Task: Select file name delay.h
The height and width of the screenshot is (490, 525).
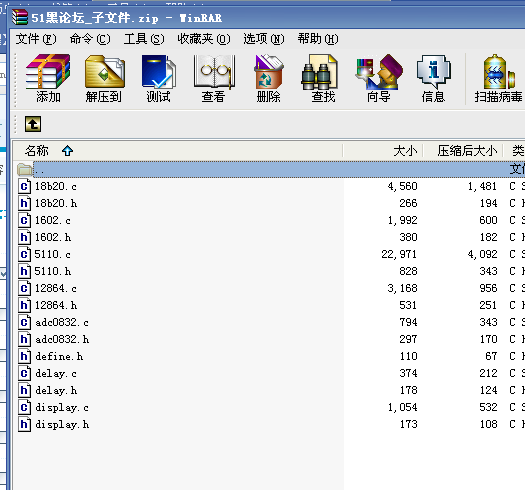Action: (x=56, y=391)
